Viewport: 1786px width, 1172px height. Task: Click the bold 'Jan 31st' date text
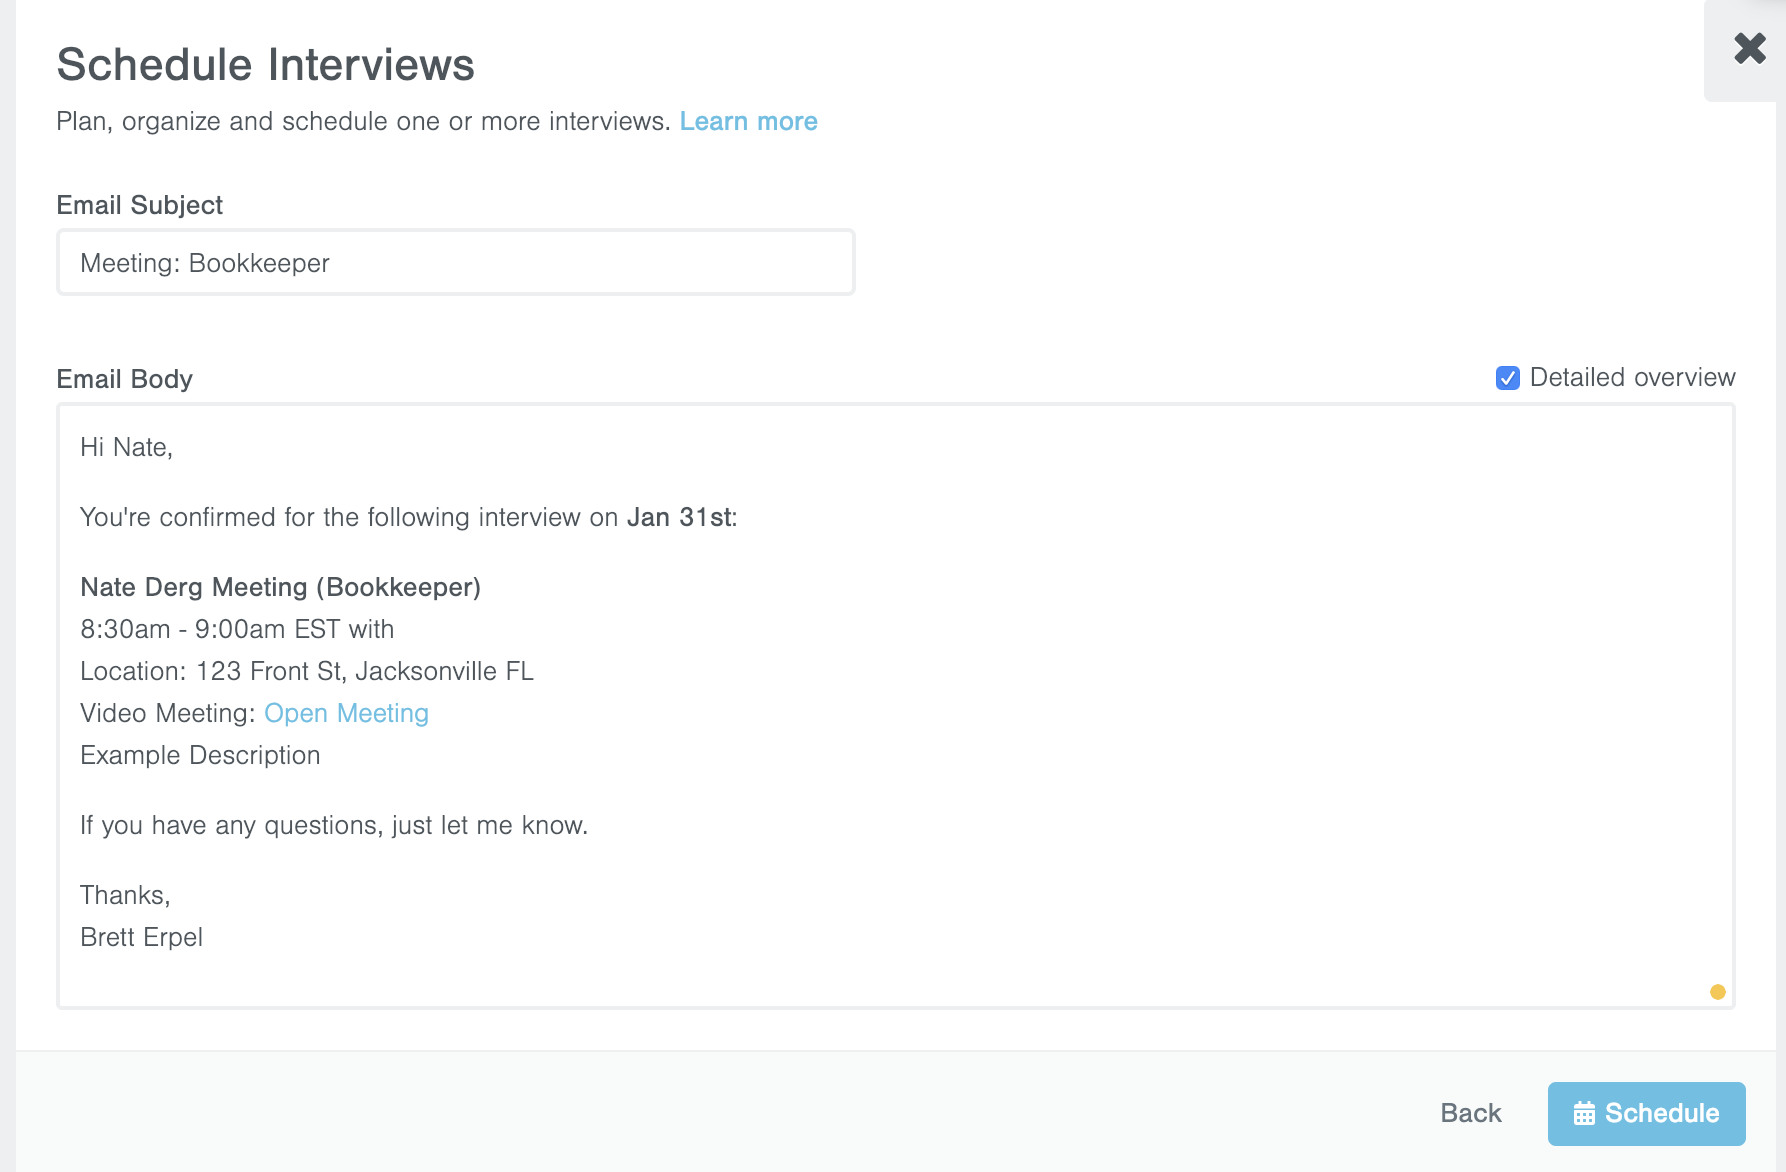point(680,518)
